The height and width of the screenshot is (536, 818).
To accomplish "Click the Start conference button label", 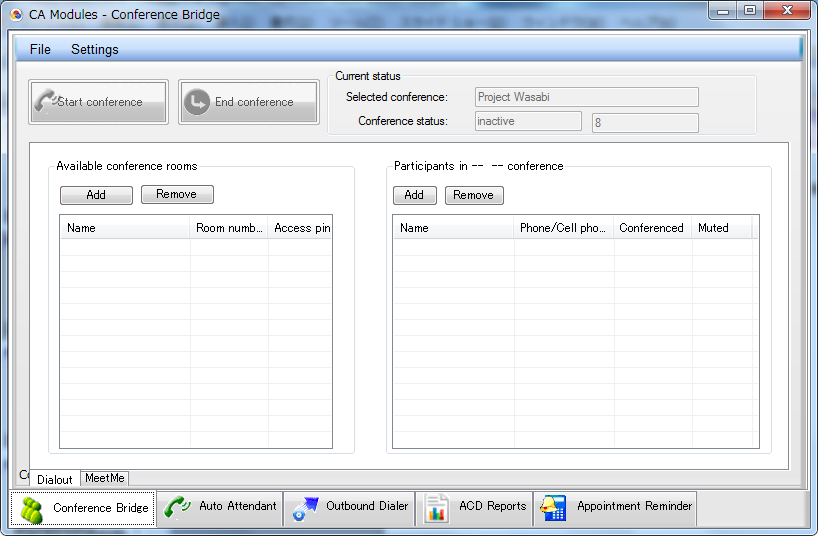I will [100, 102].
